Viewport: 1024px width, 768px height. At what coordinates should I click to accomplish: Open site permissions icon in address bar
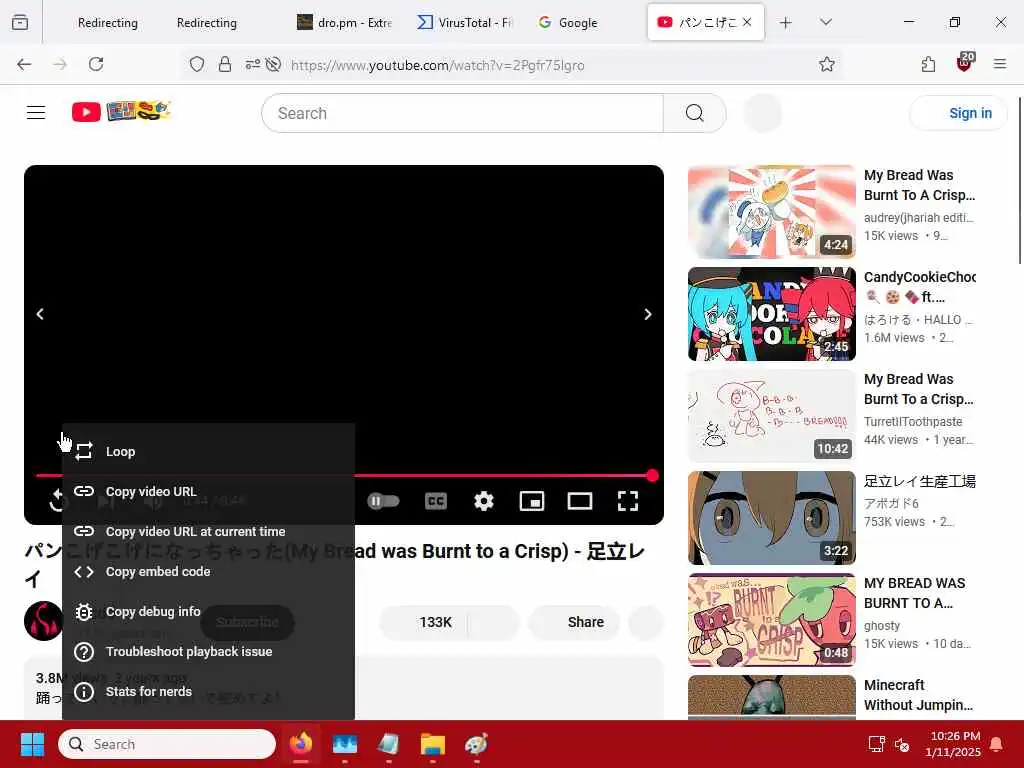tap(252, 64)
